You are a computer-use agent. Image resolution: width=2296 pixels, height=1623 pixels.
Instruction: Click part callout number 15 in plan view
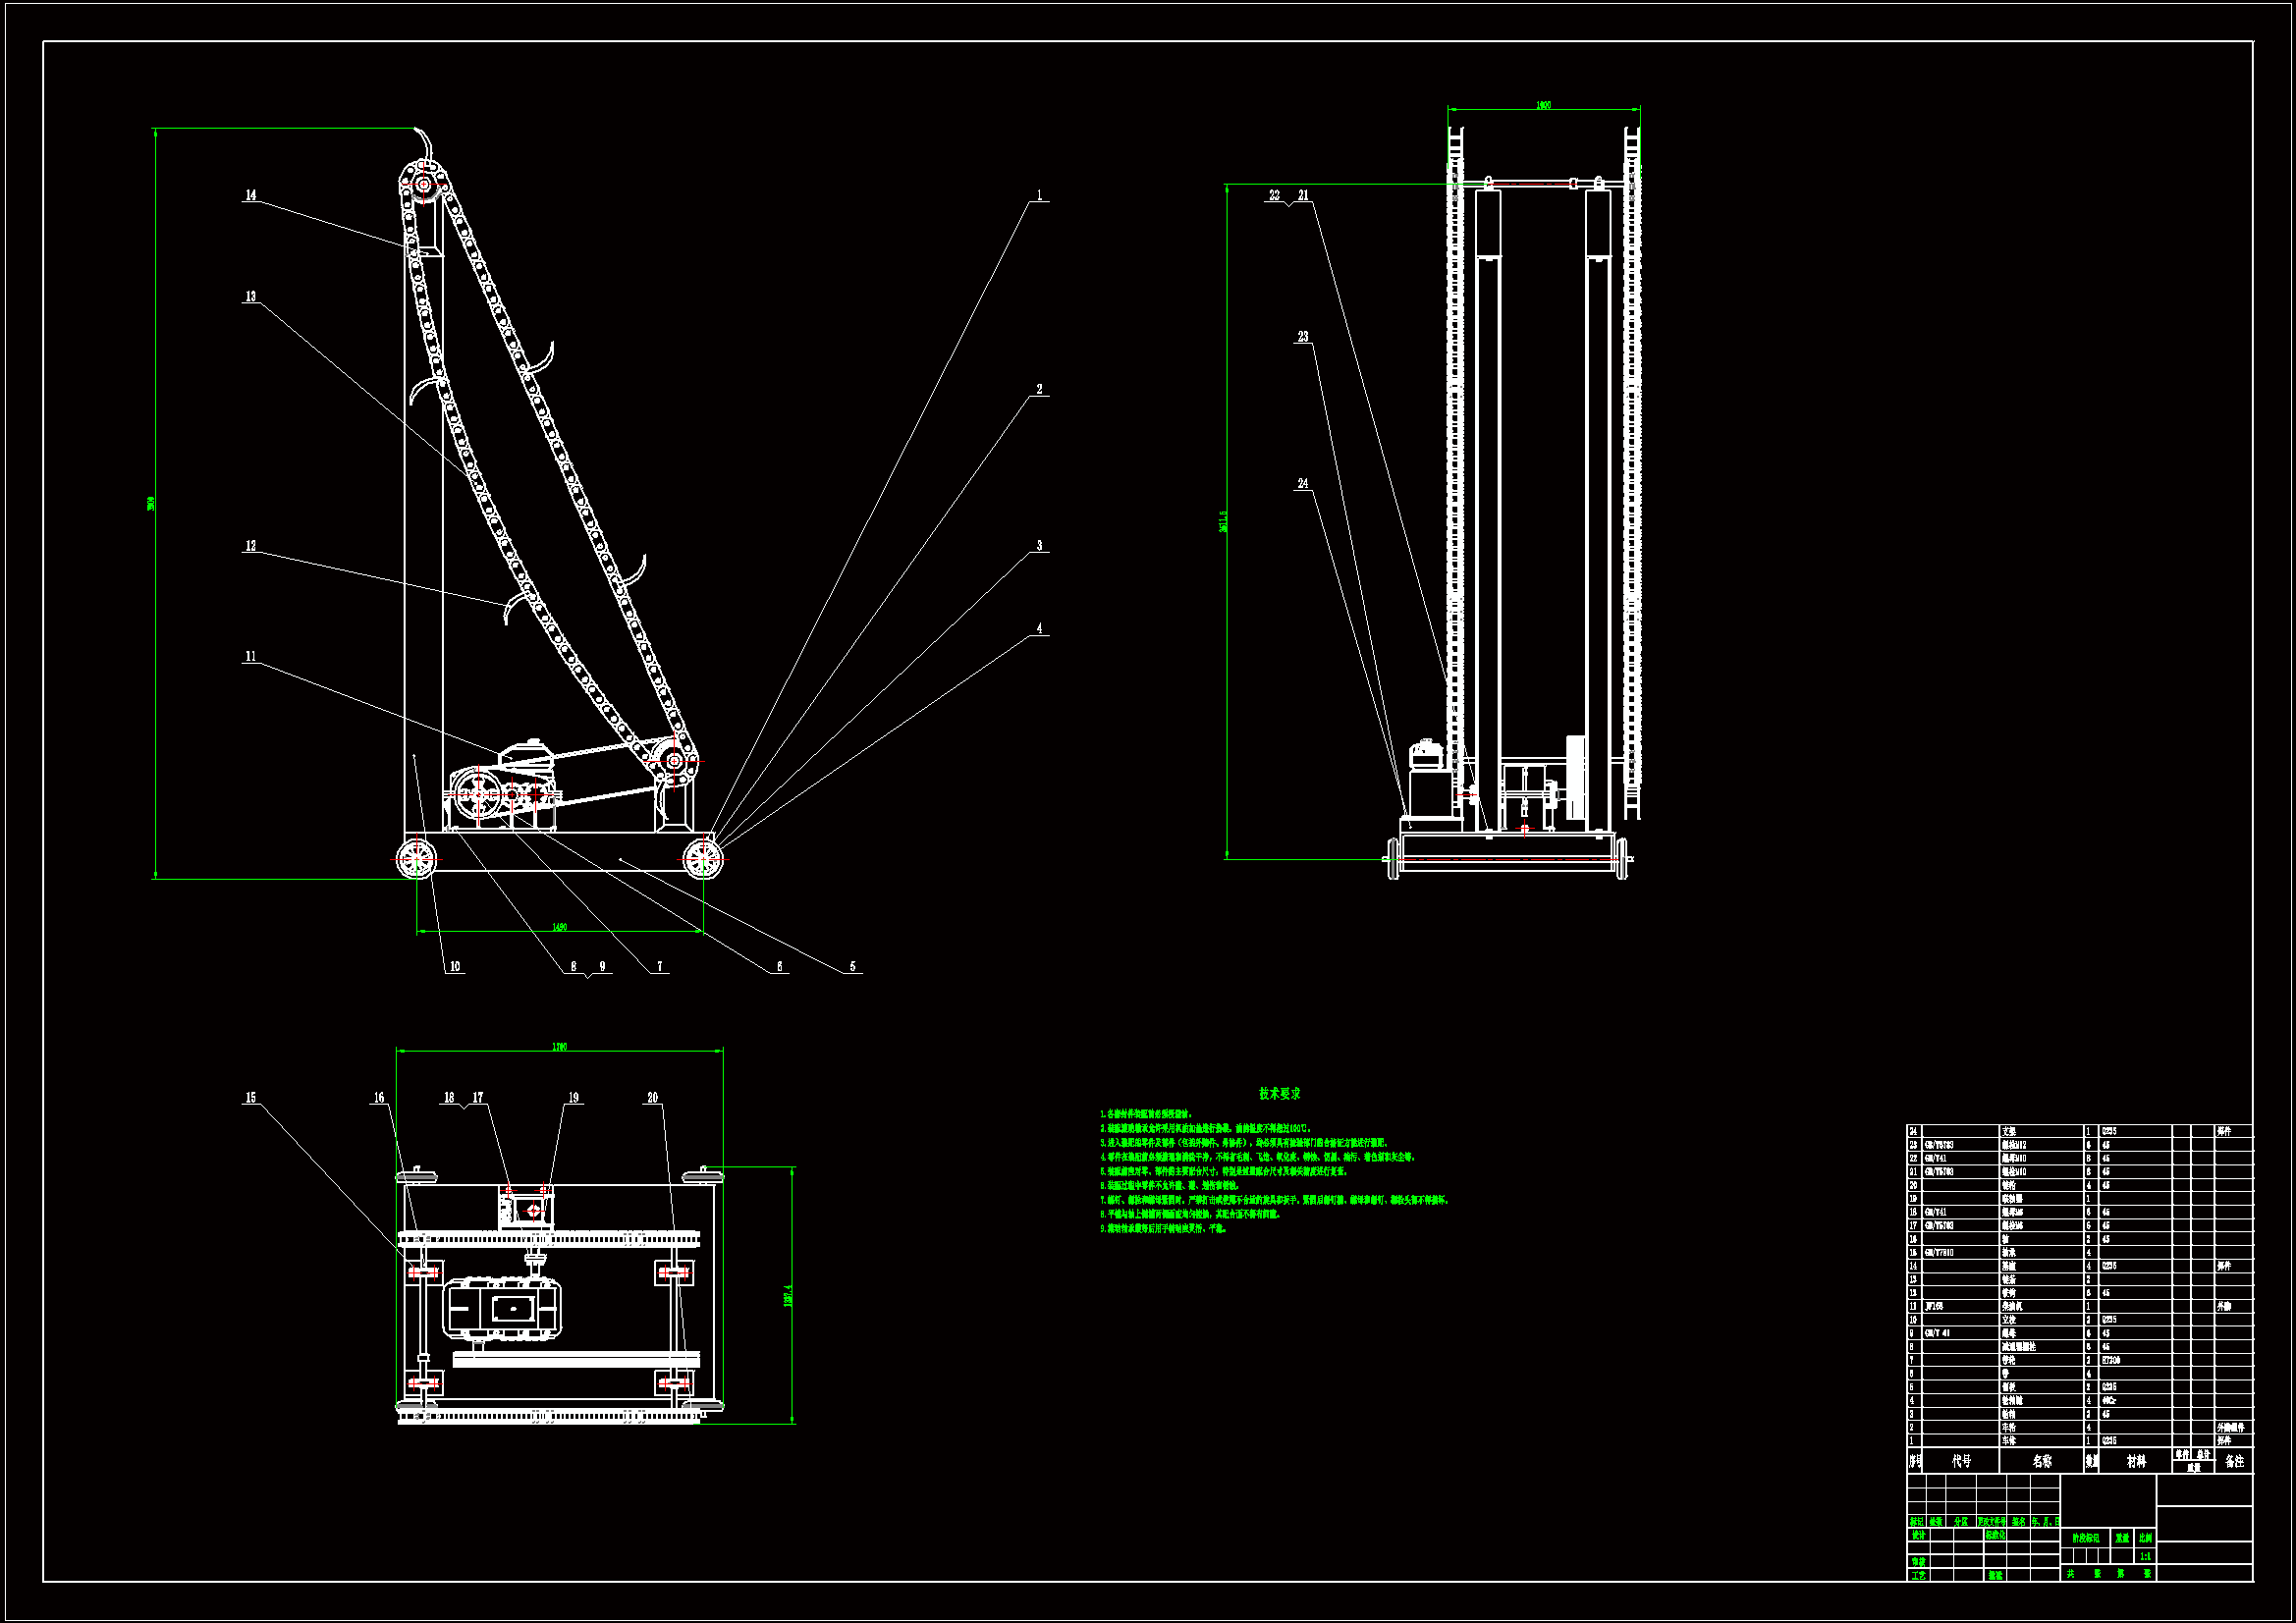pos(251,1097)
